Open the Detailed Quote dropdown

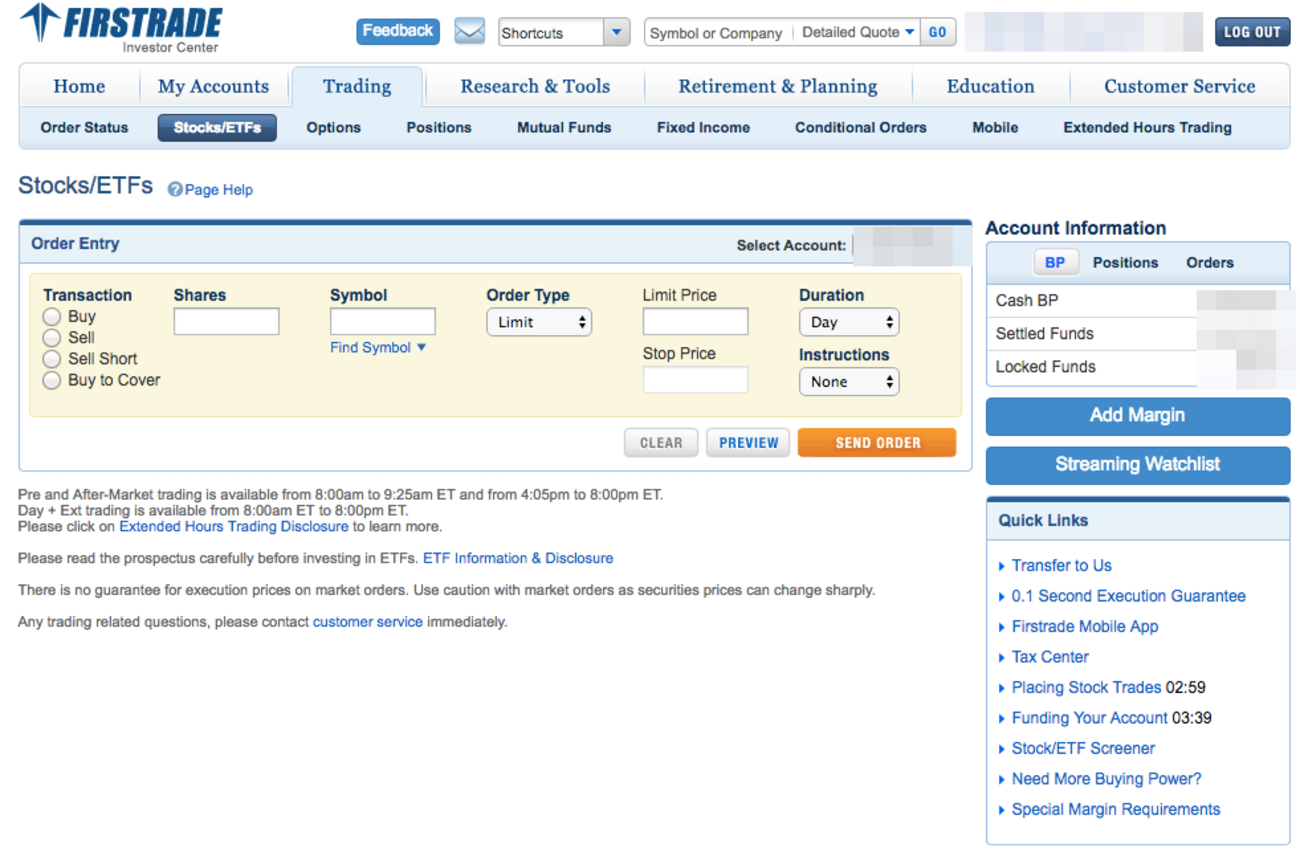coord(858,32)
